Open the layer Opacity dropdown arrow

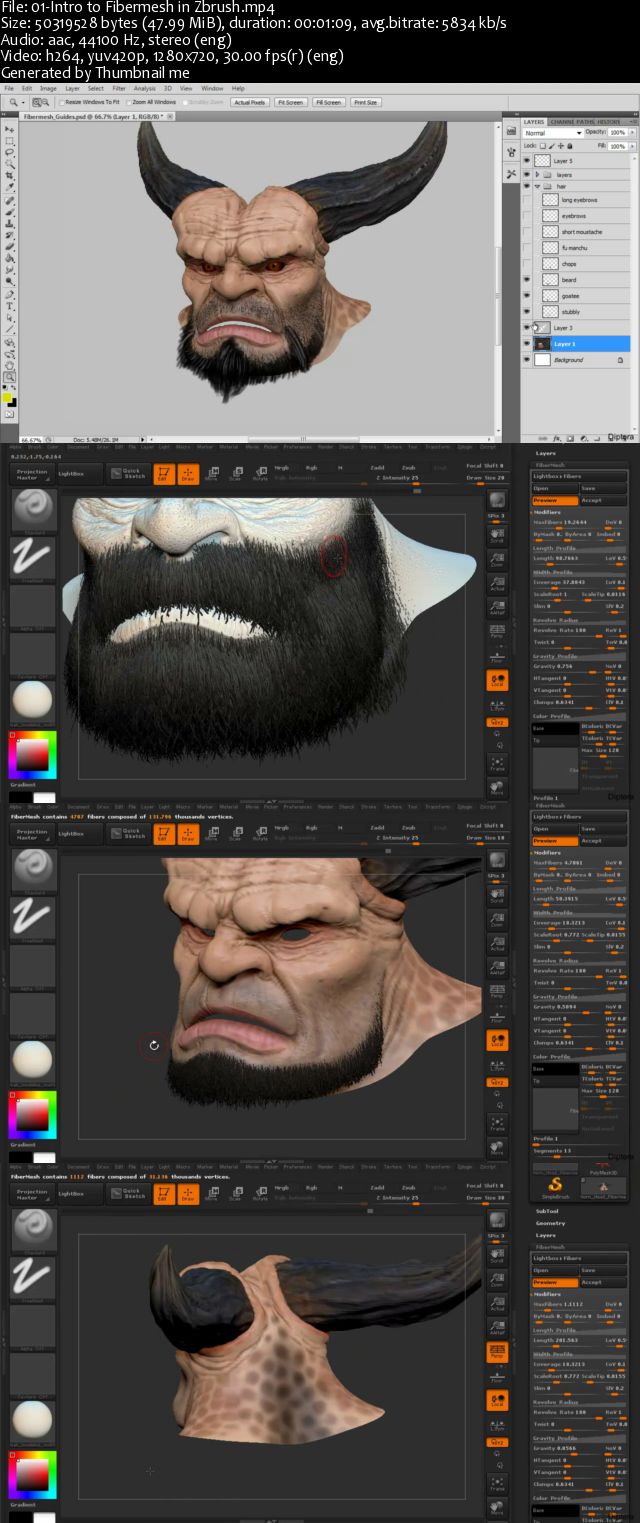coord(632,132)
